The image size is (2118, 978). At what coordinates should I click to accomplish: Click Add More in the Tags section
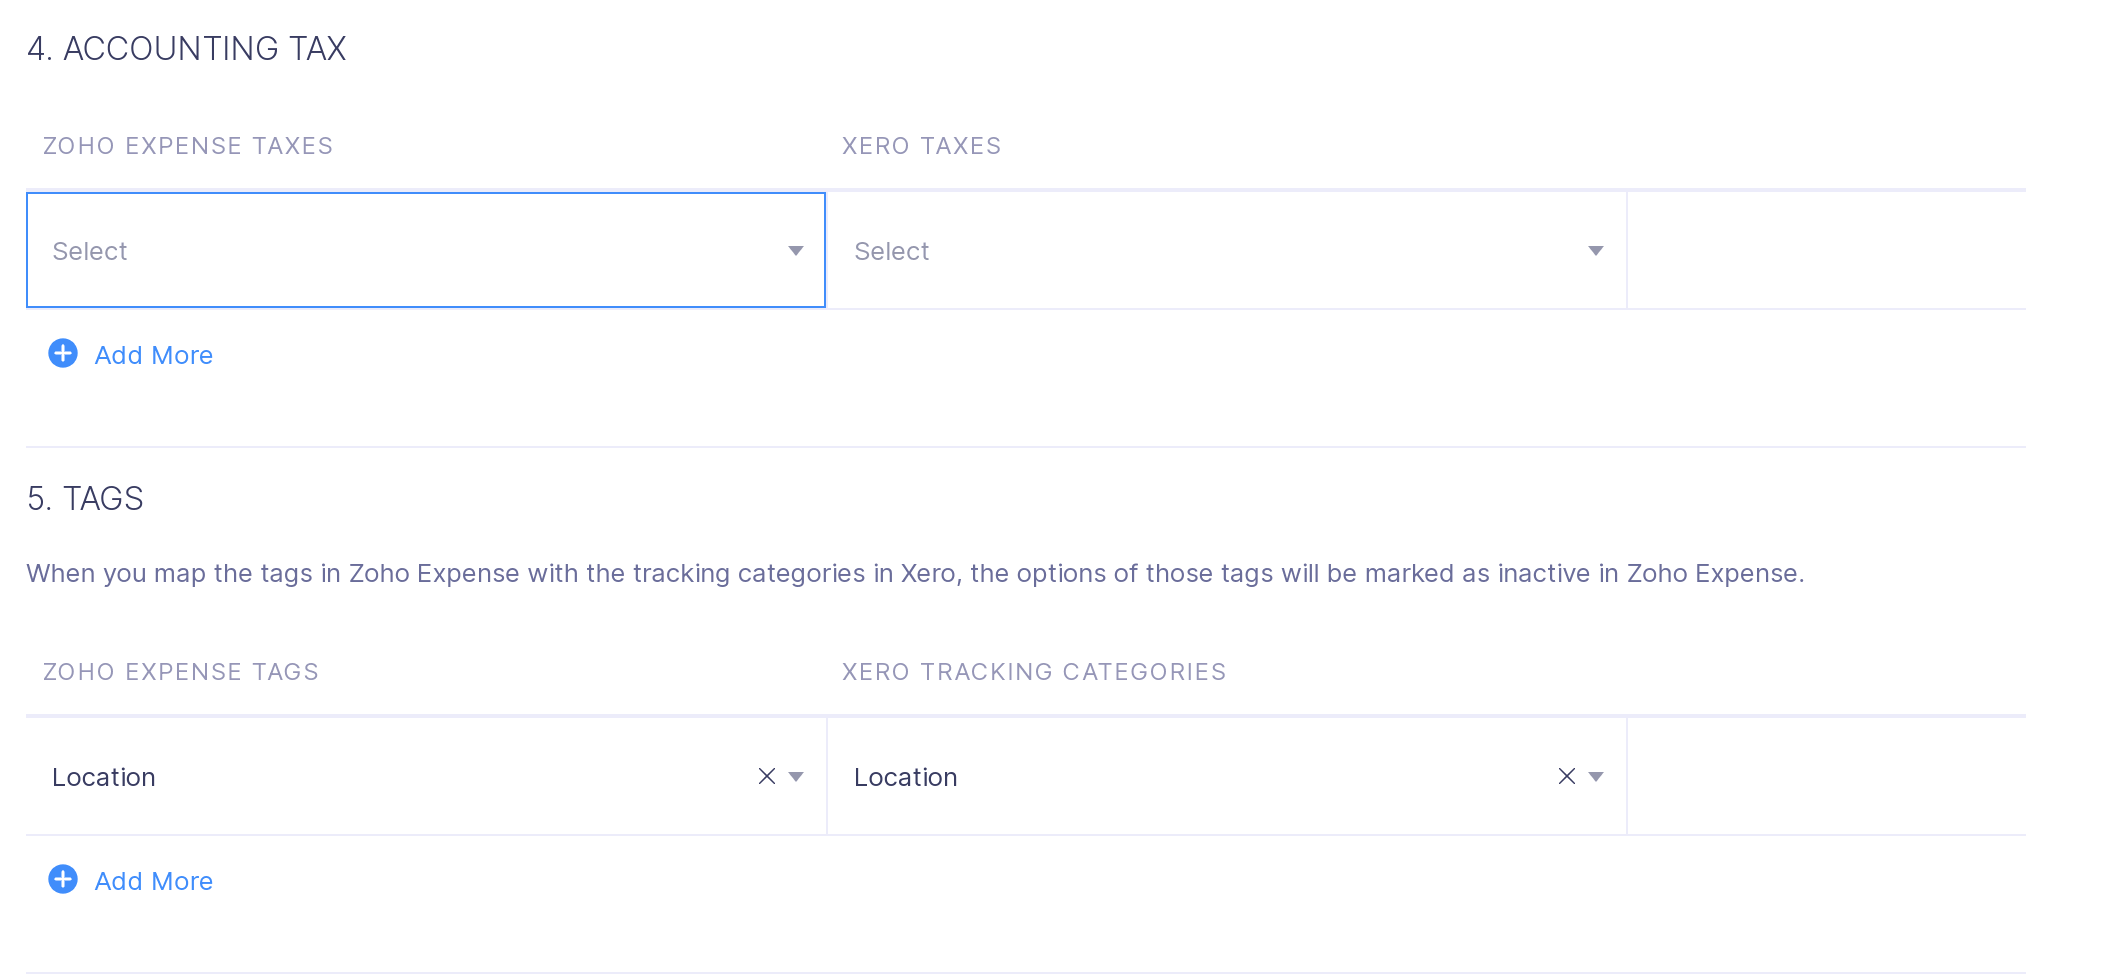[152, 880]
